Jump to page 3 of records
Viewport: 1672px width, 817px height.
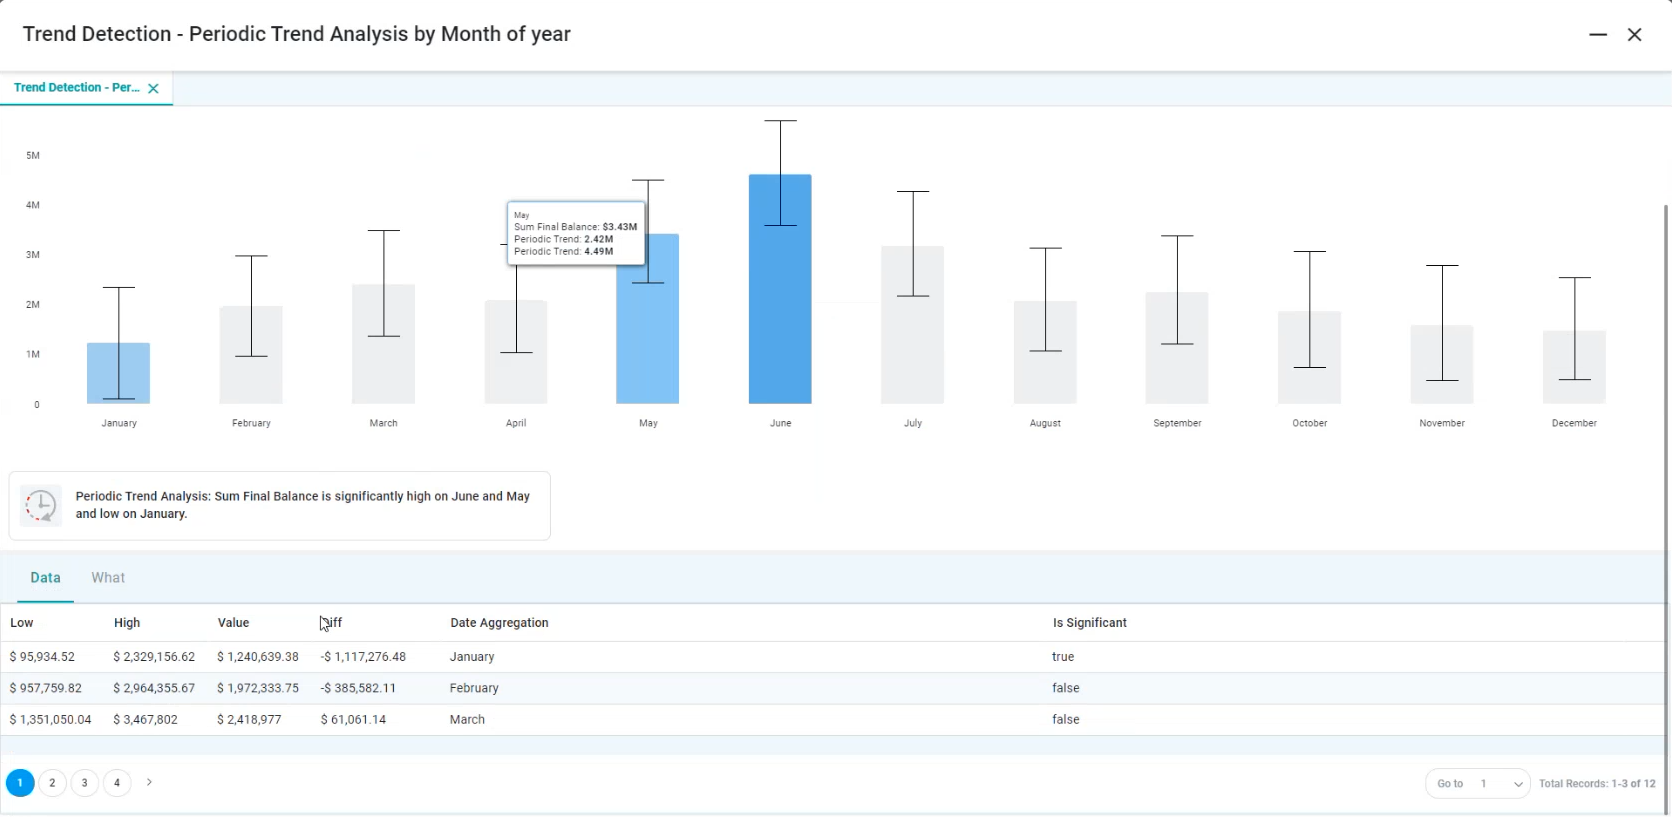85,783
